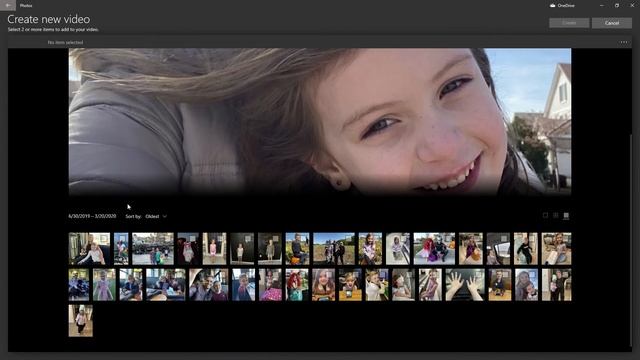Select the boy sitting at wooden table photo
Screen dimensions: 640x360
[x=500, y=284]
